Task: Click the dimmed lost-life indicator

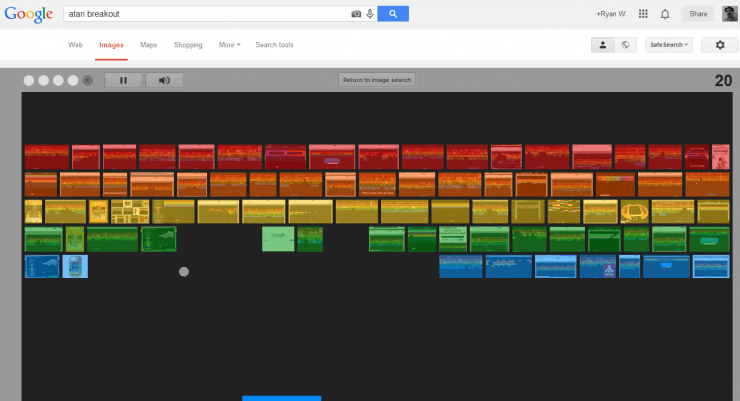Action: [88, 81]
